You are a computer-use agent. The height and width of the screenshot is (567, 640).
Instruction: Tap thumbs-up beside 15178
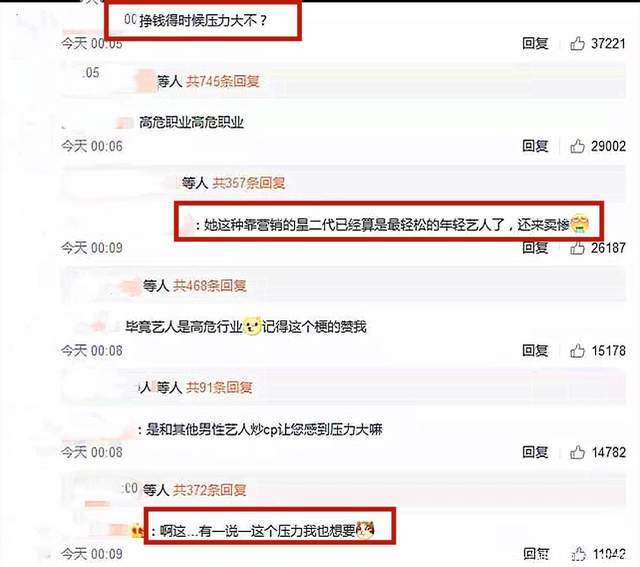(577, 350)
